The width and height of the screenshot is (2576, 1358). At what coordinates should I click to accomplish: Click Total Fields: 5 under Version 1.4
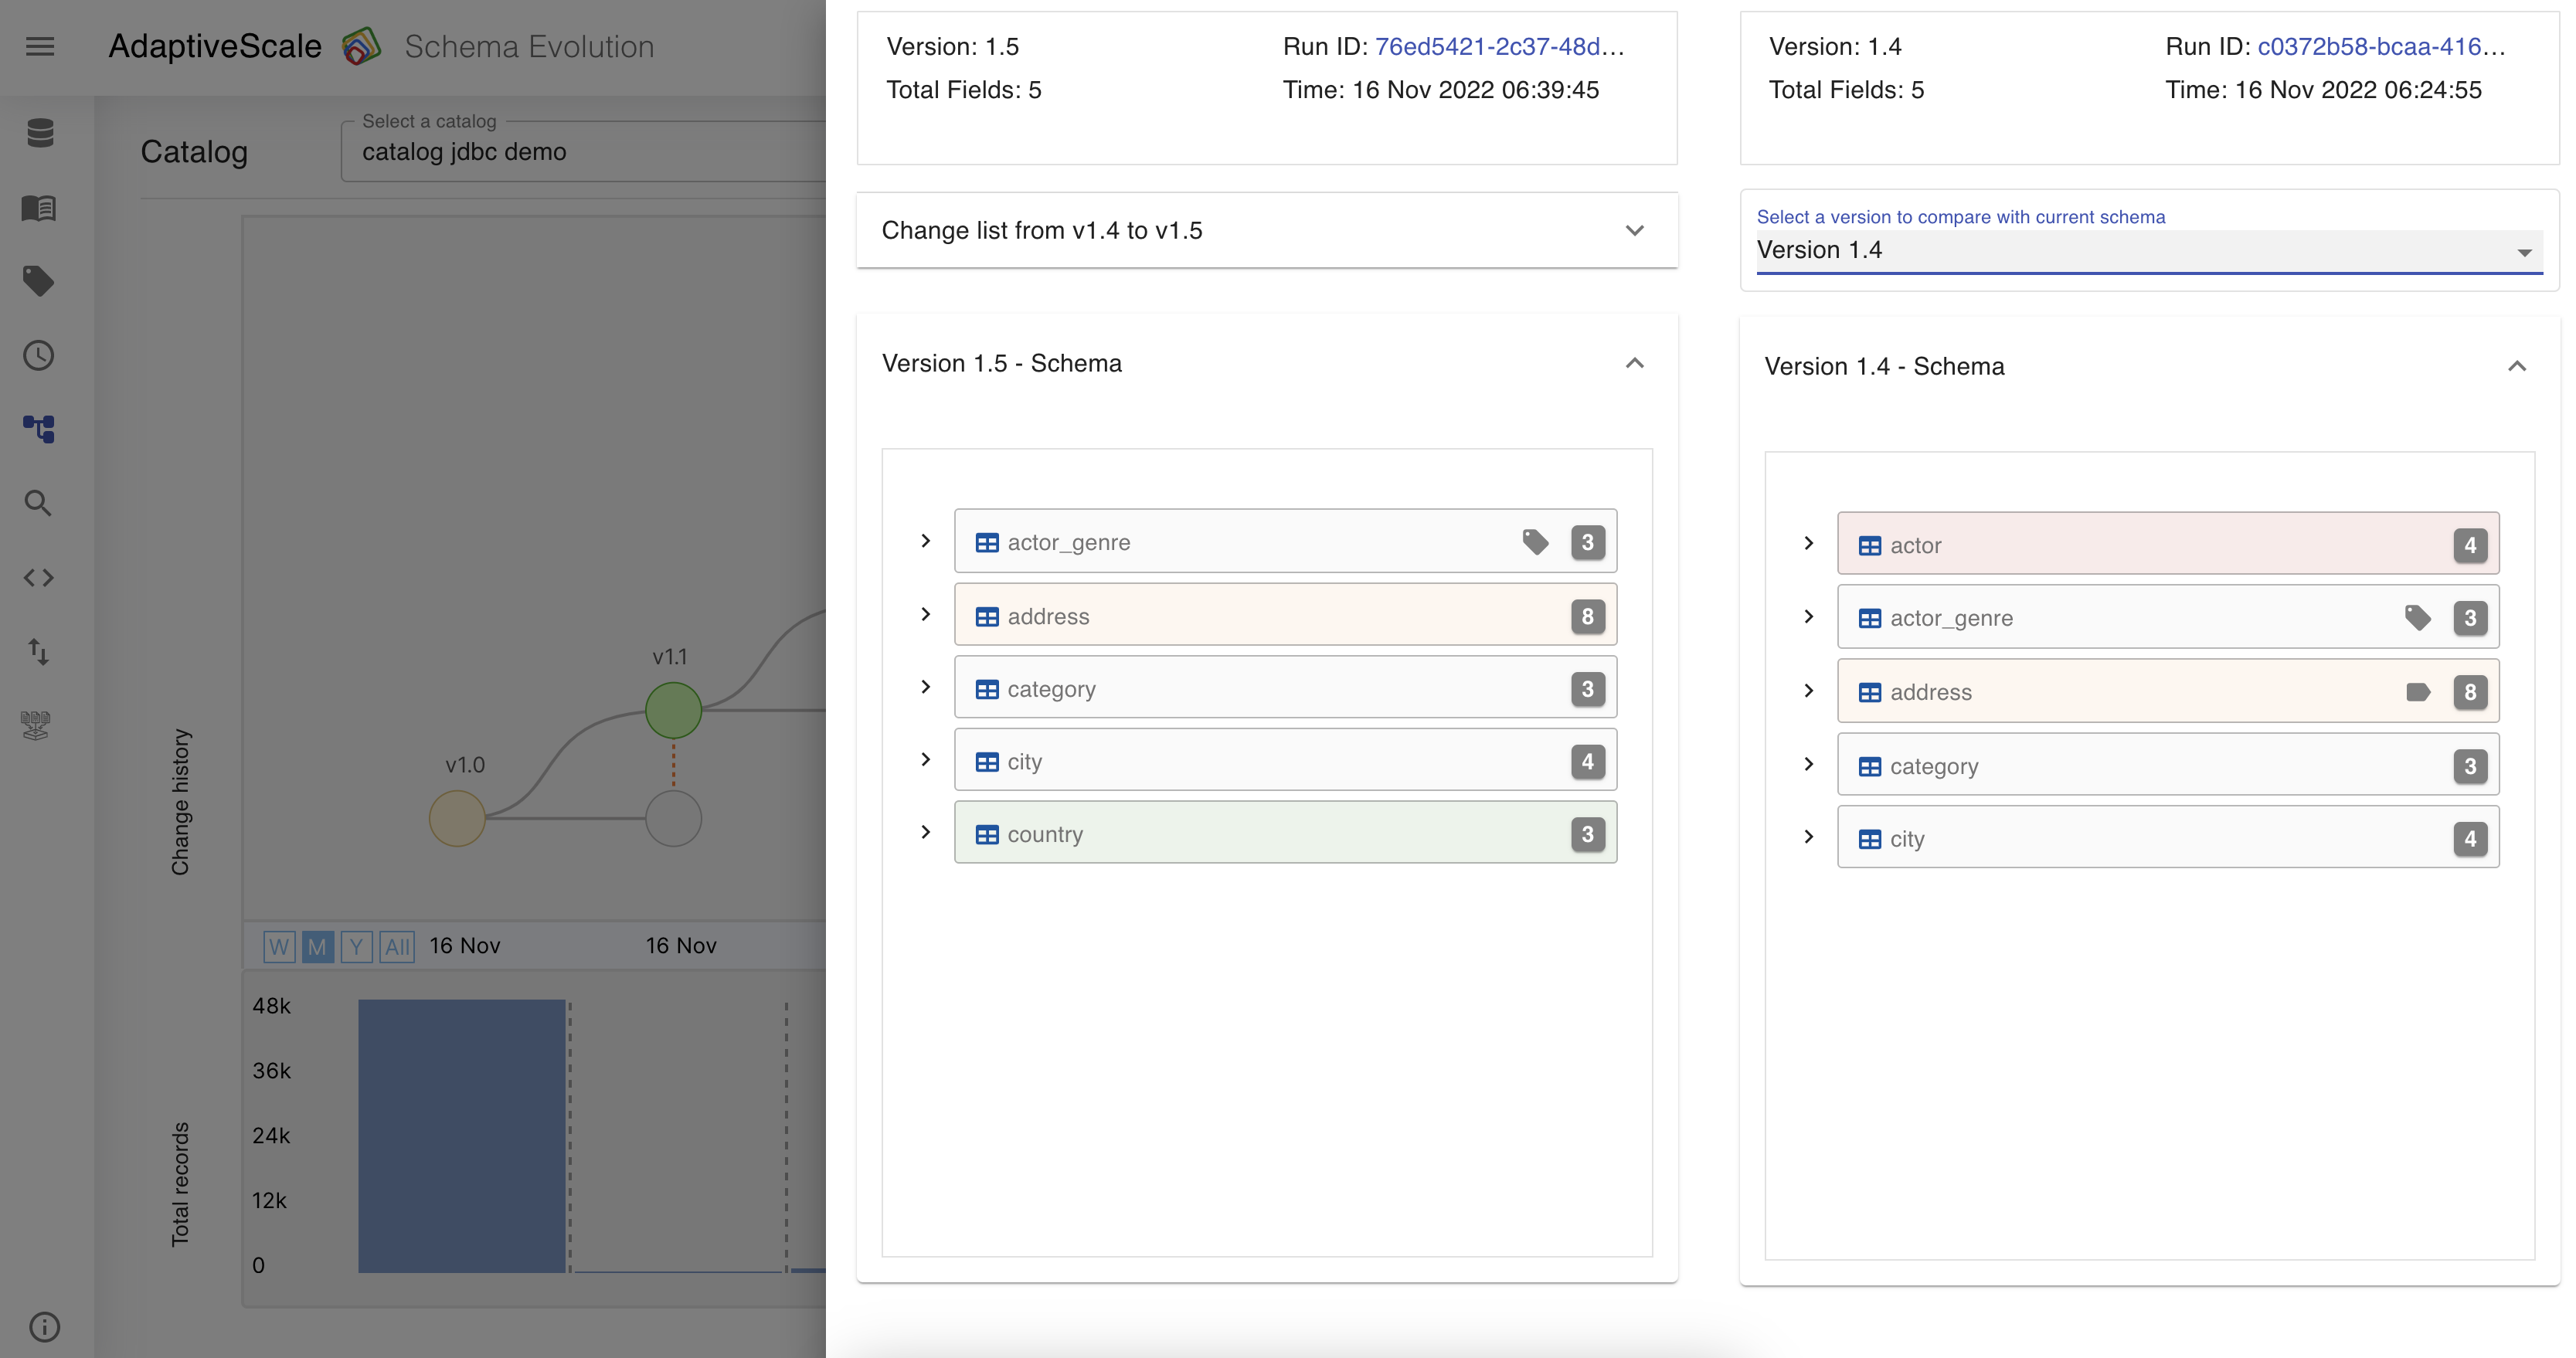click(1846, 90)
